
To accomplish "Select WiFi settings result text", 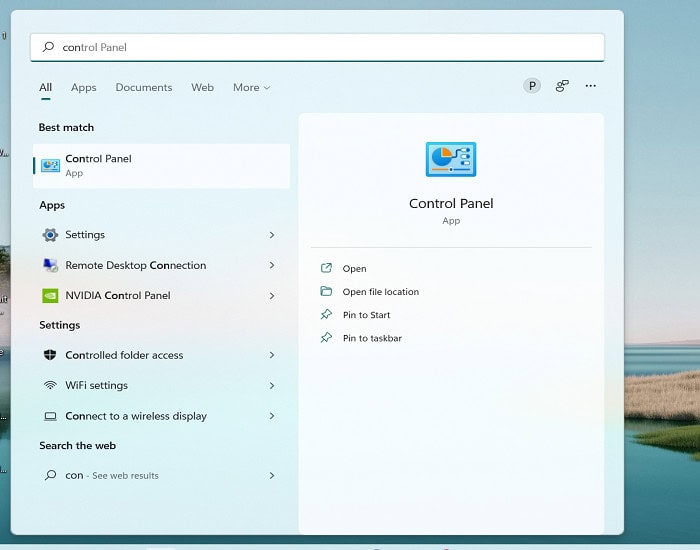I will pyautogui.click(x=96, y=385).
